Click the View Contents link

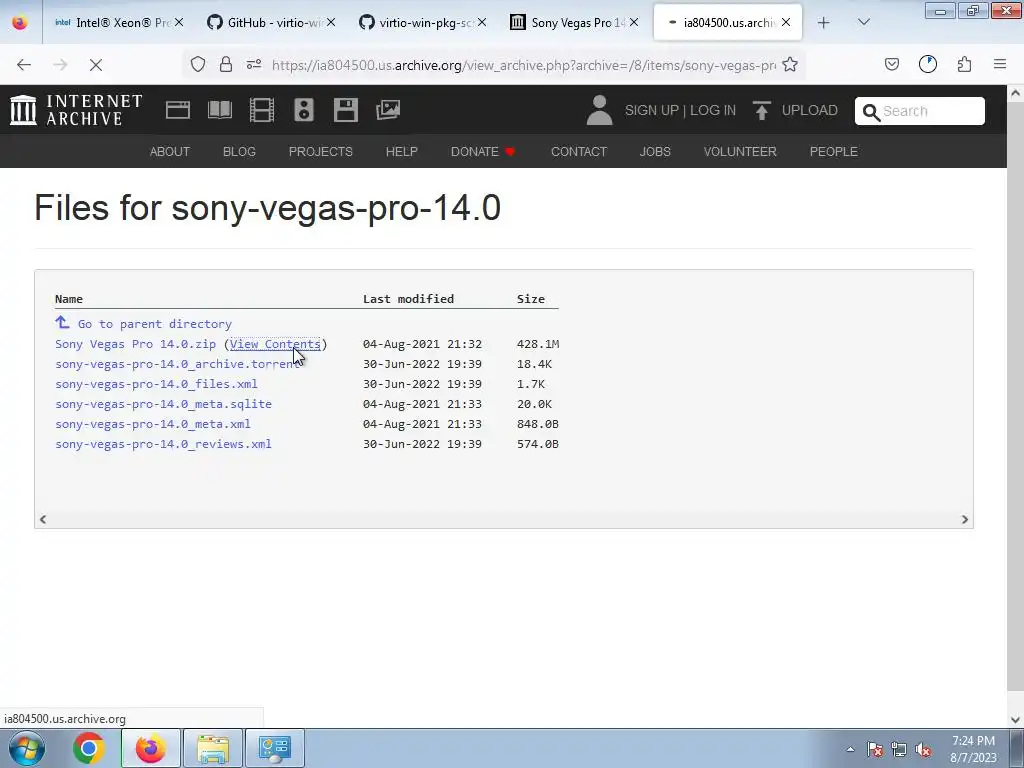275,344
